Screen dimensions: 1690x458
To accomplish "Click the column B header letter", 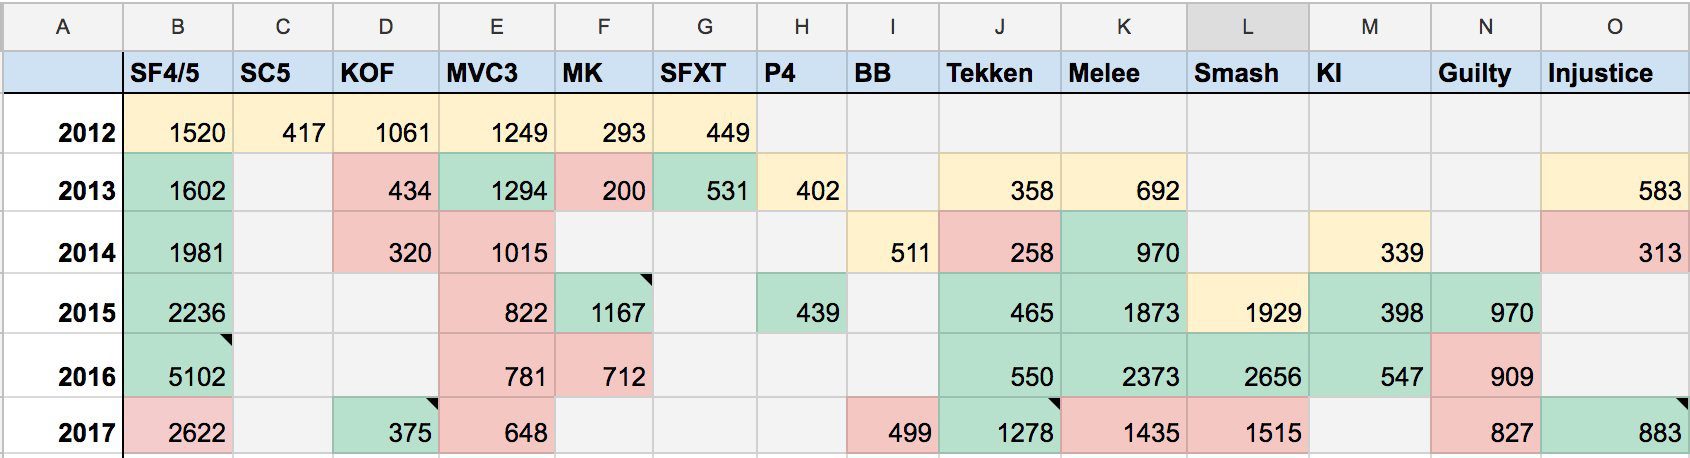I will (x=178, y=27).
